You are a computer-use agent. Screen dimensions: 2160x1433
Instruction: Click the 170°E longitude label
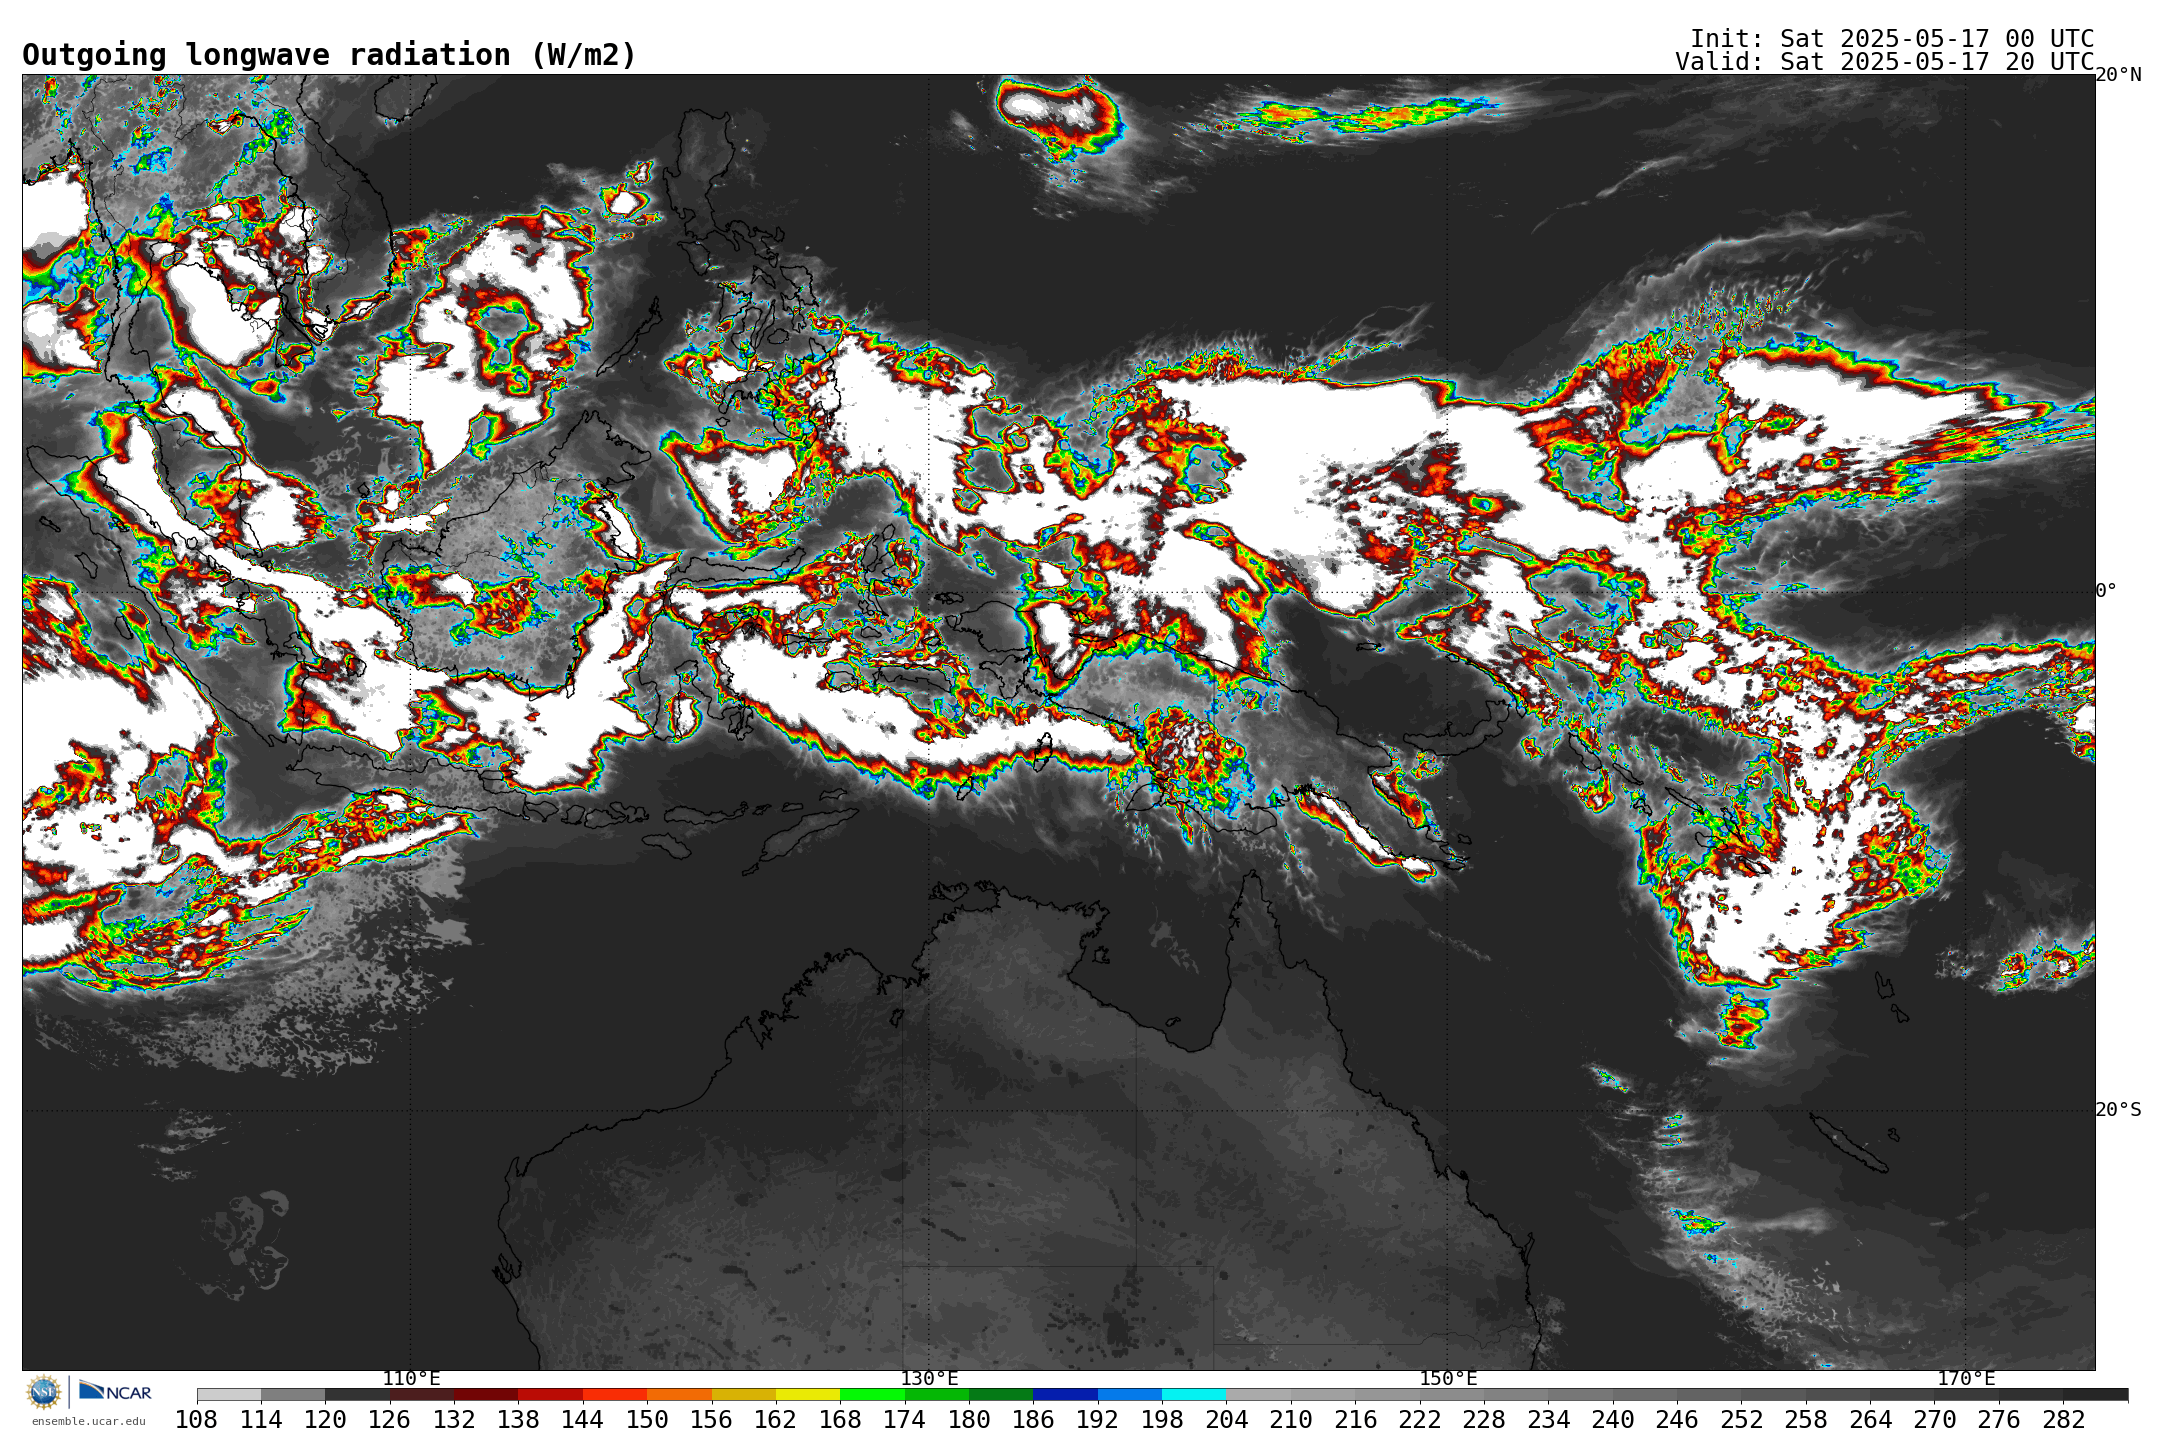tap(1966, 1379)
